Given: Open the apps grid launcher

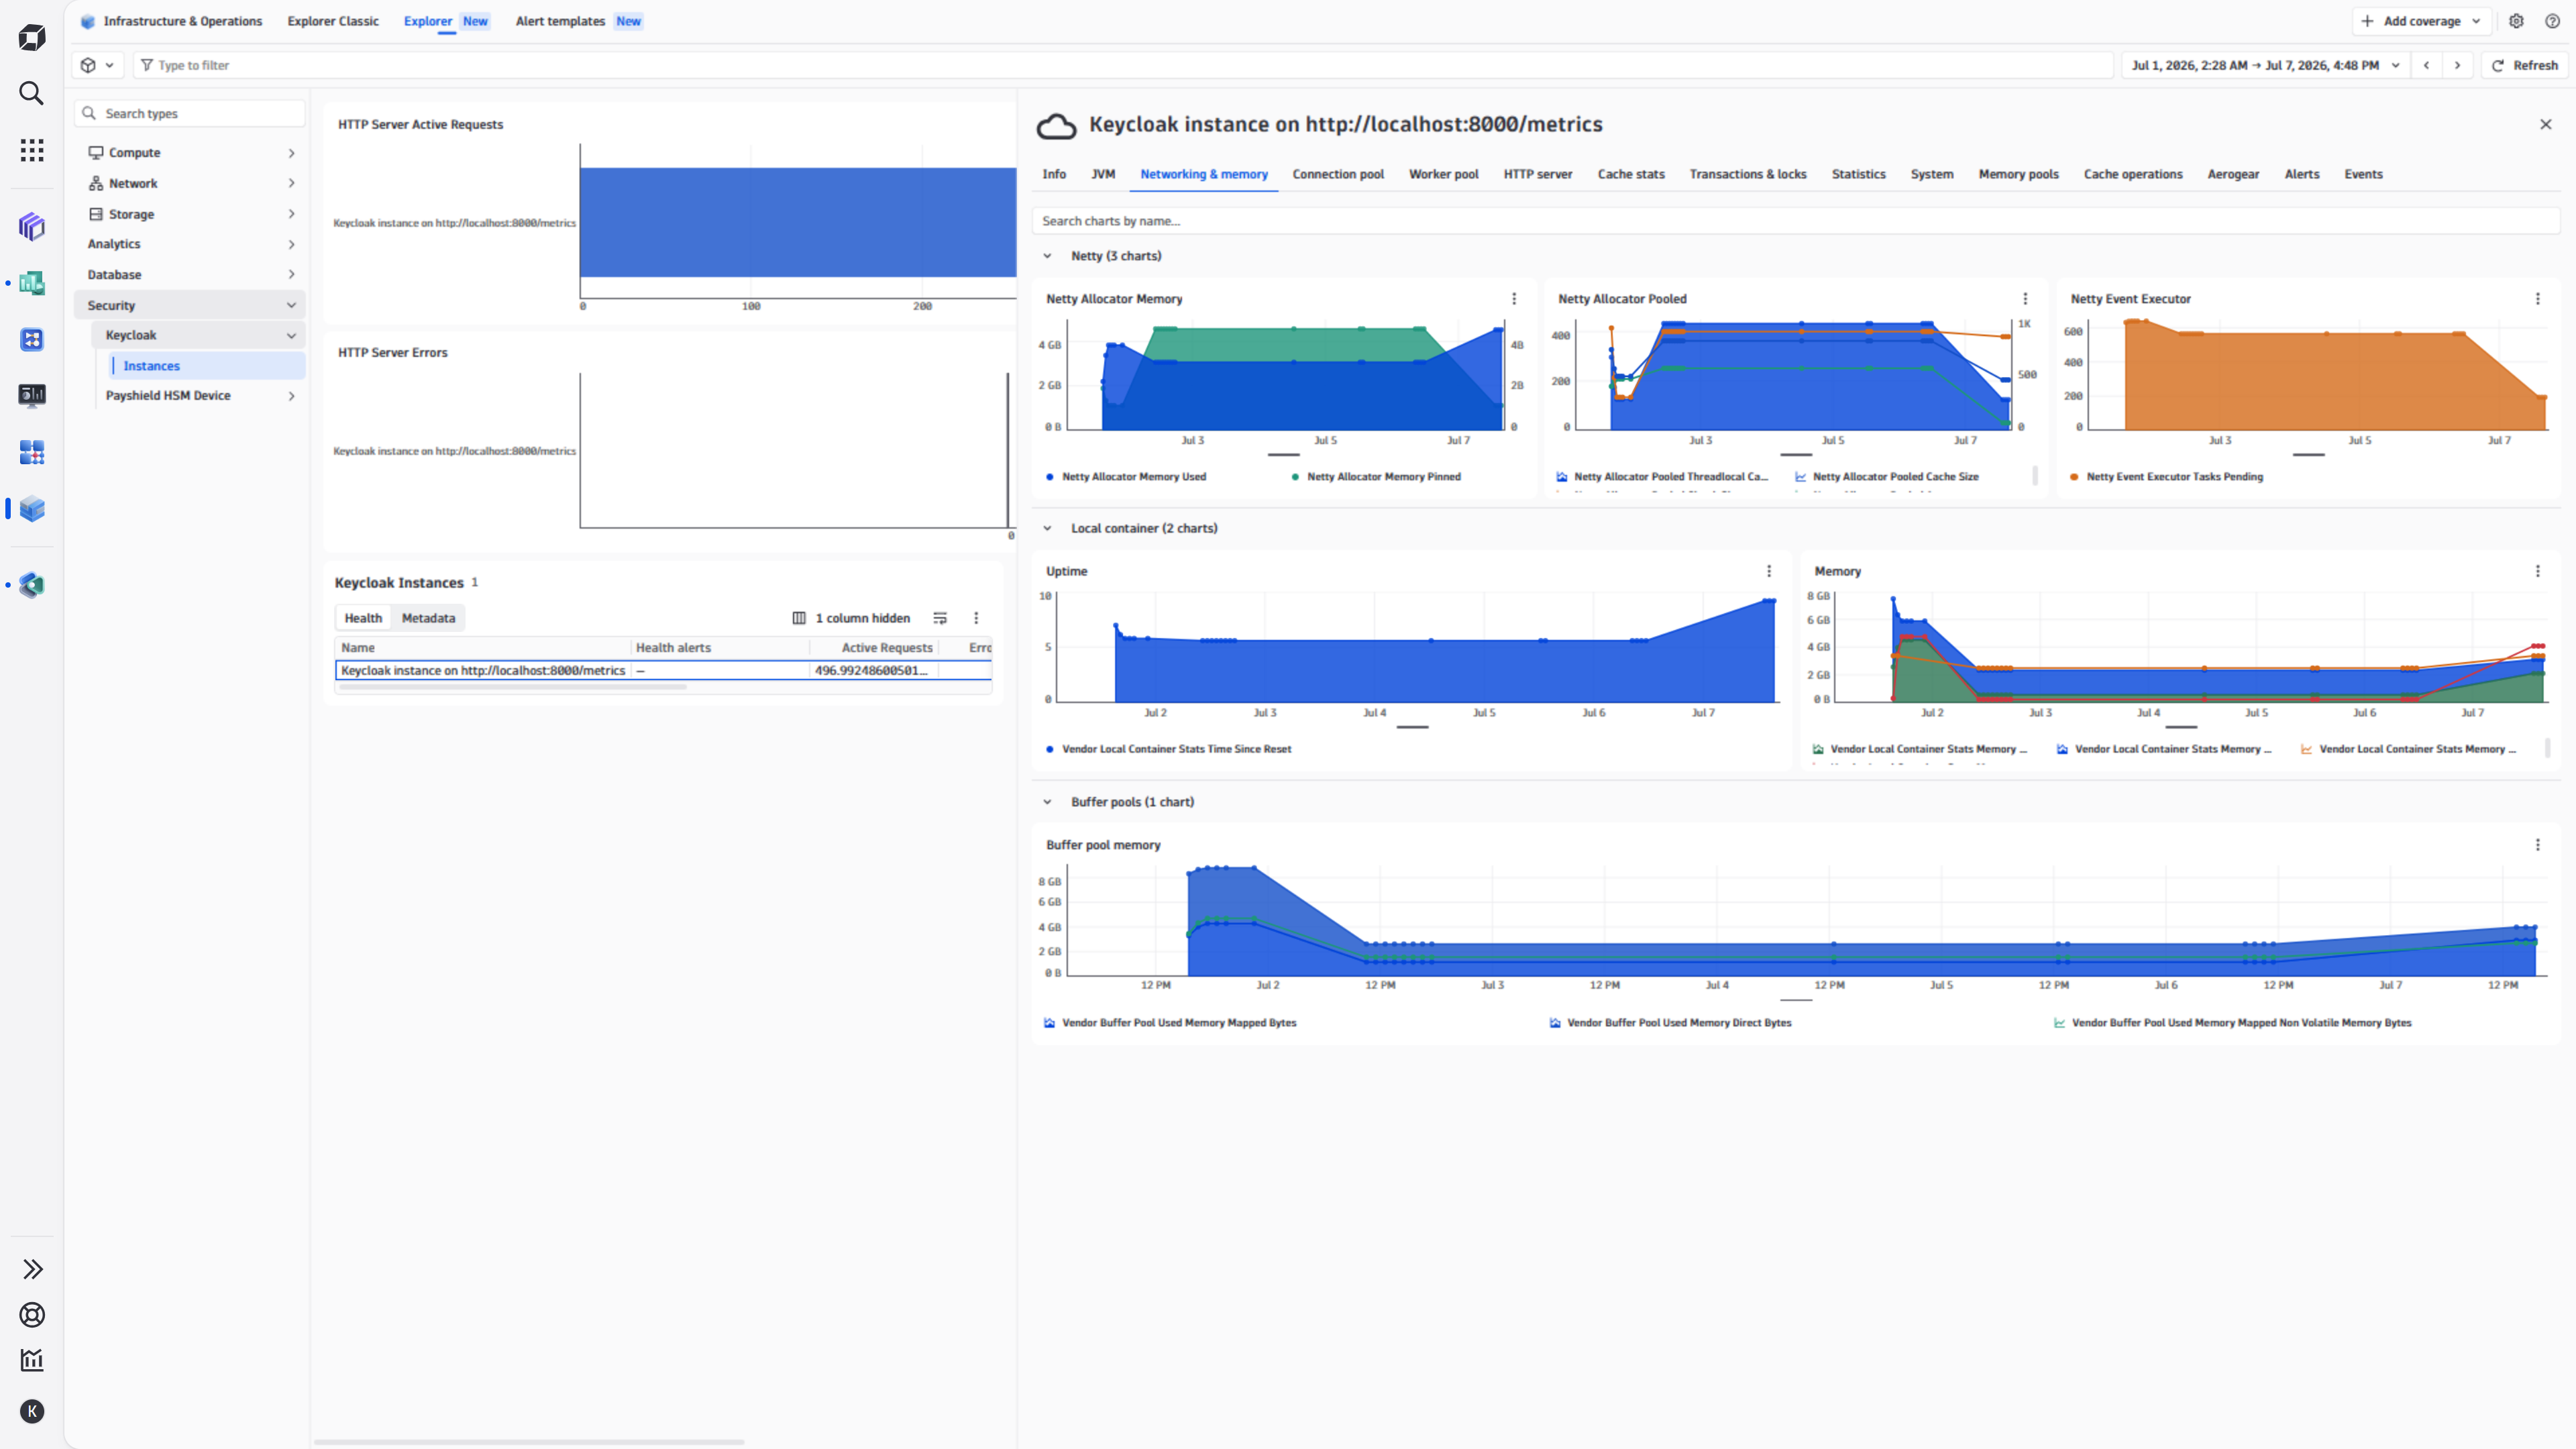Looking at the screenshot, I should (32, 150).
